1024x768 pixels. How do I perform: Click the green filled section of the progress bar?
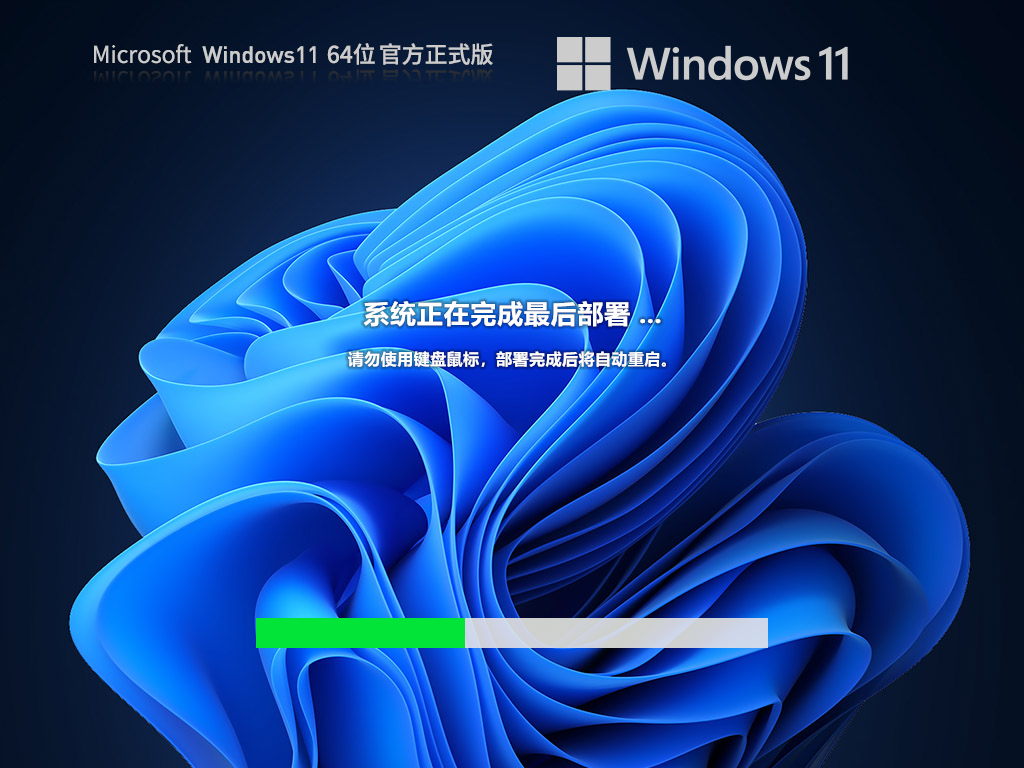click(360, 633)
